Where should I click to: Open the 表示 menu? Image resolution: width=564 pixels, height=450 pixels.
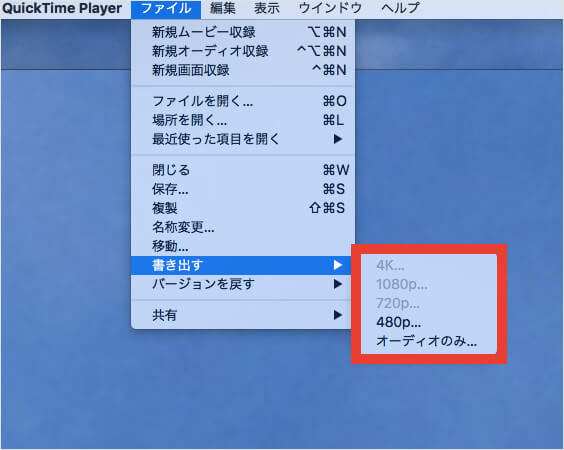pos(267,9)
